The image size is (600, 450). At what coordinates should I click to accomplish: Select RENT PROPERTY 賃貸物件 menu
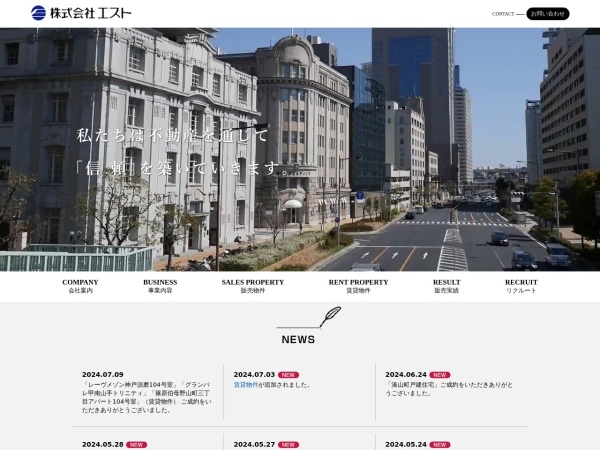[x=358, y=286]
